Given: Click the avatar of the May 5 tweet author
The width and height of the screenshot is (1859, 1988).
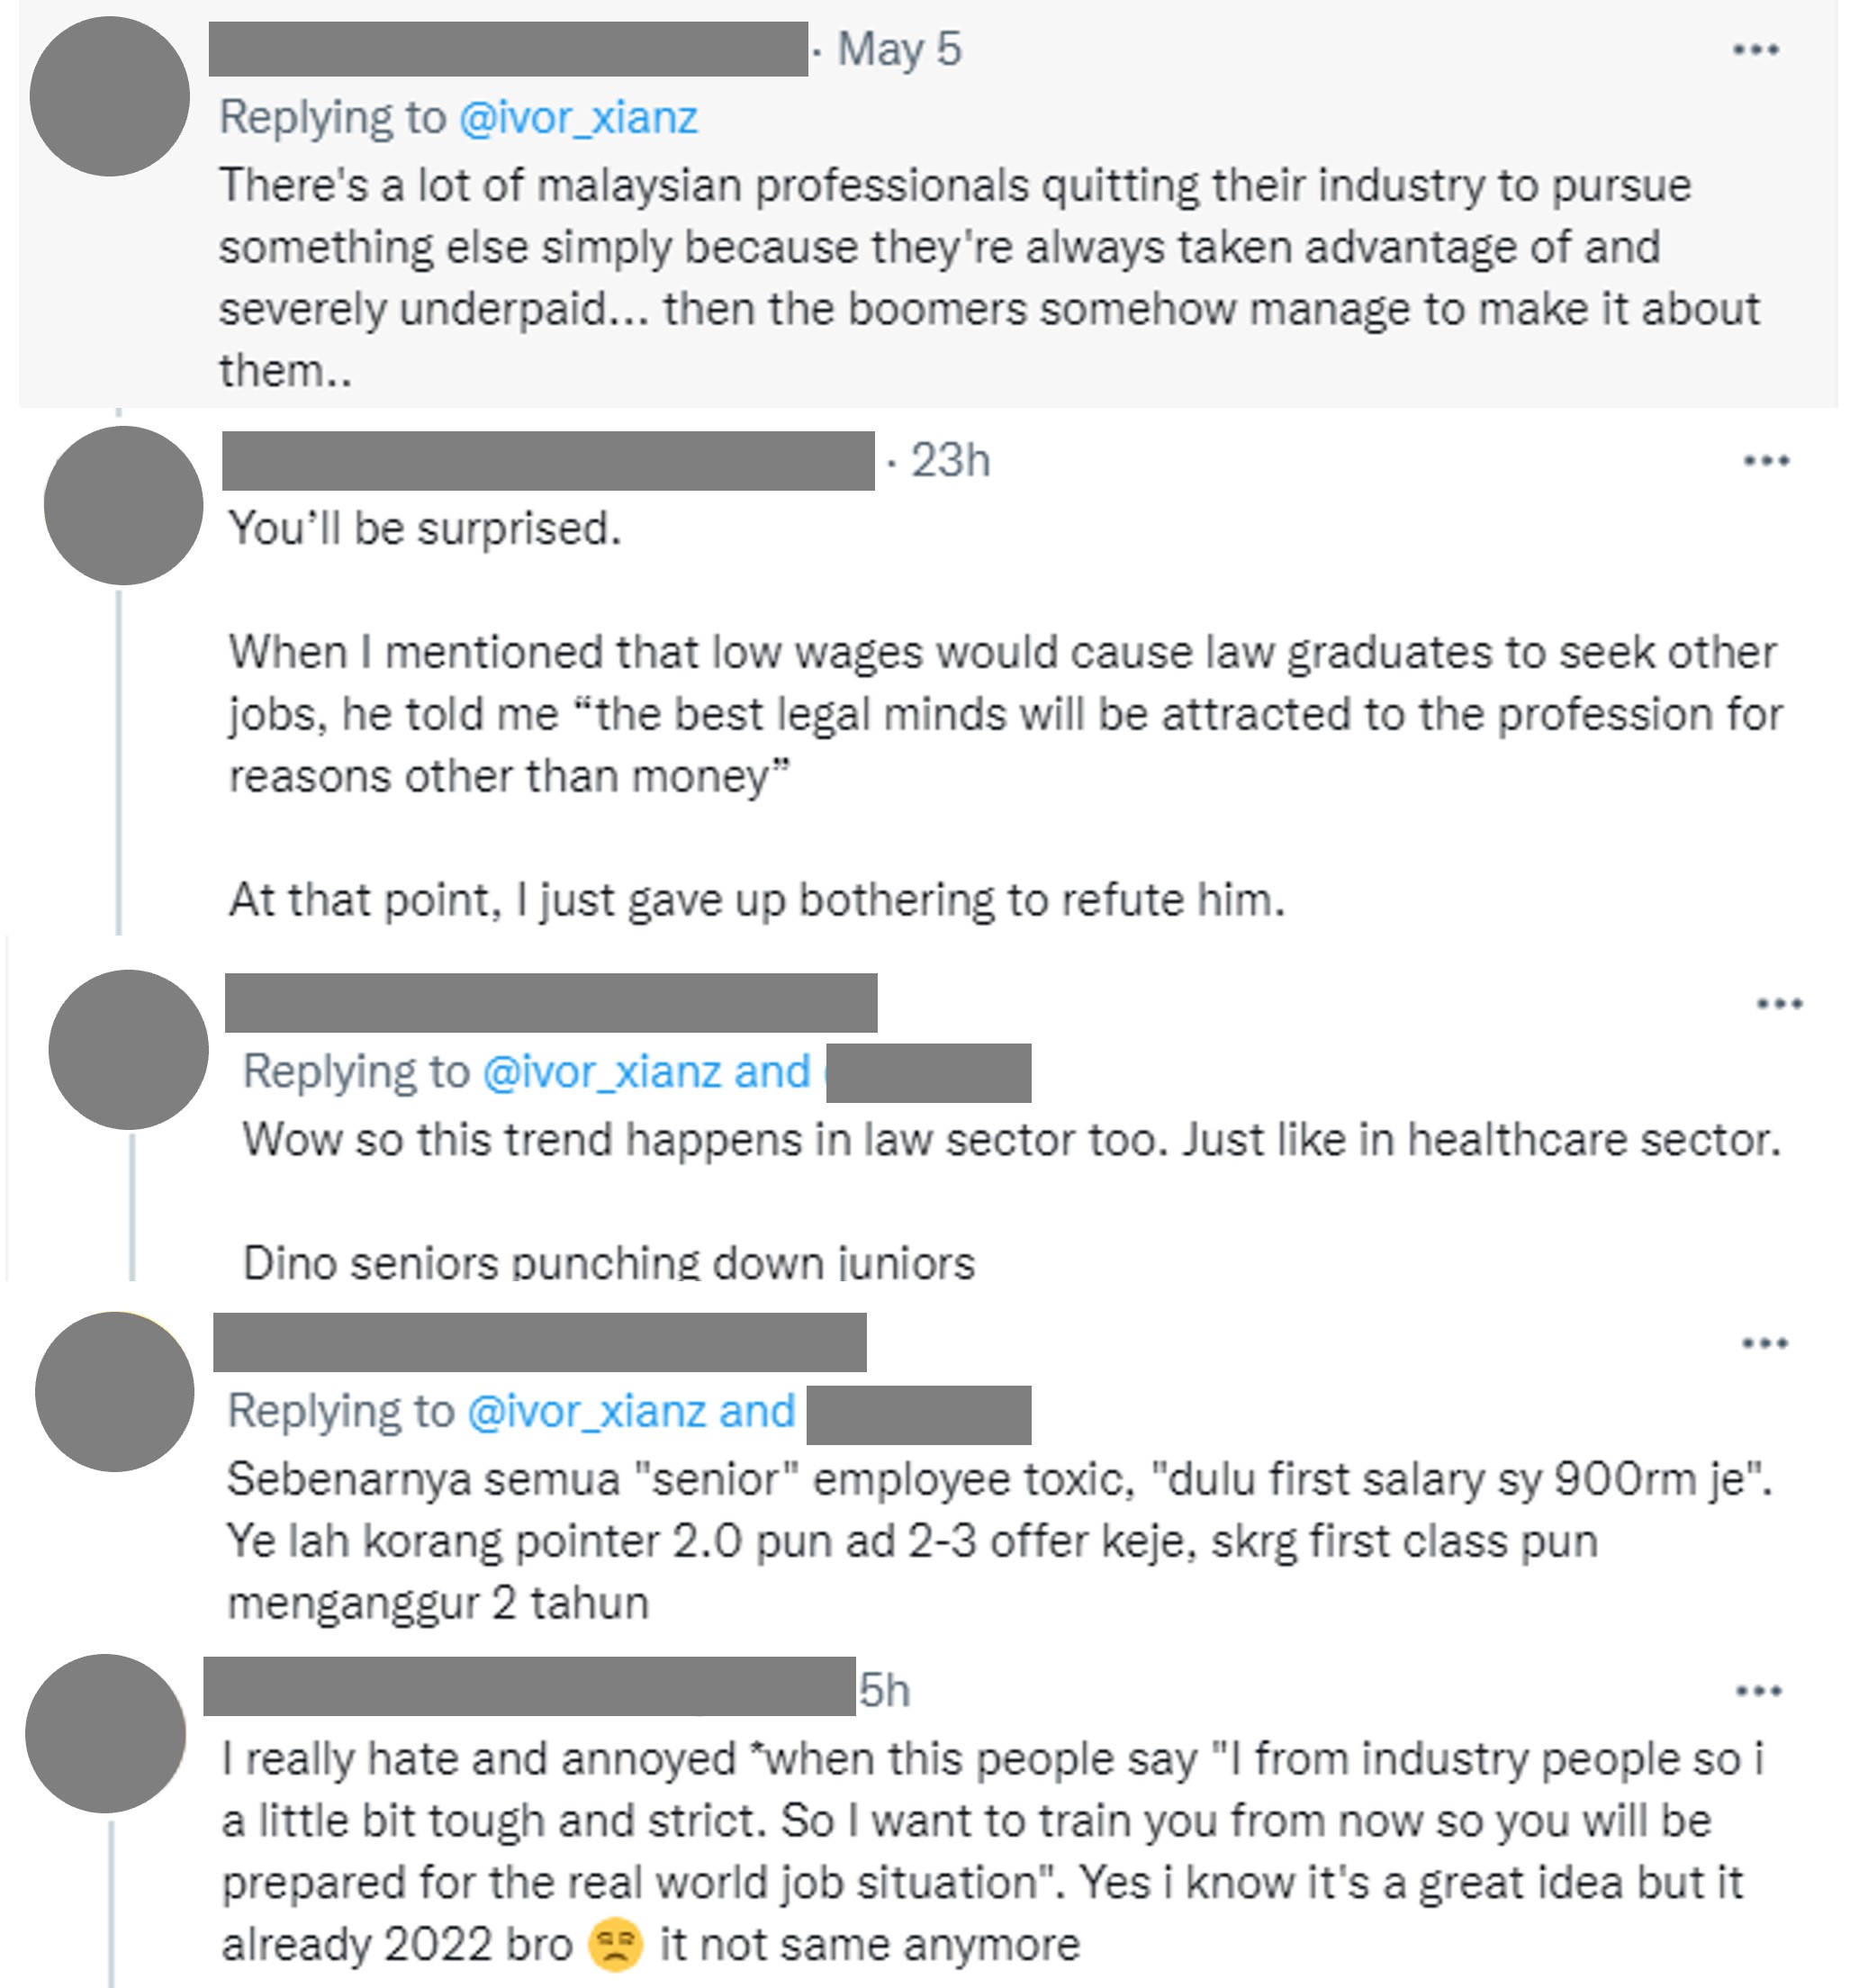Looking at the screenshot, I should [110, 97].
